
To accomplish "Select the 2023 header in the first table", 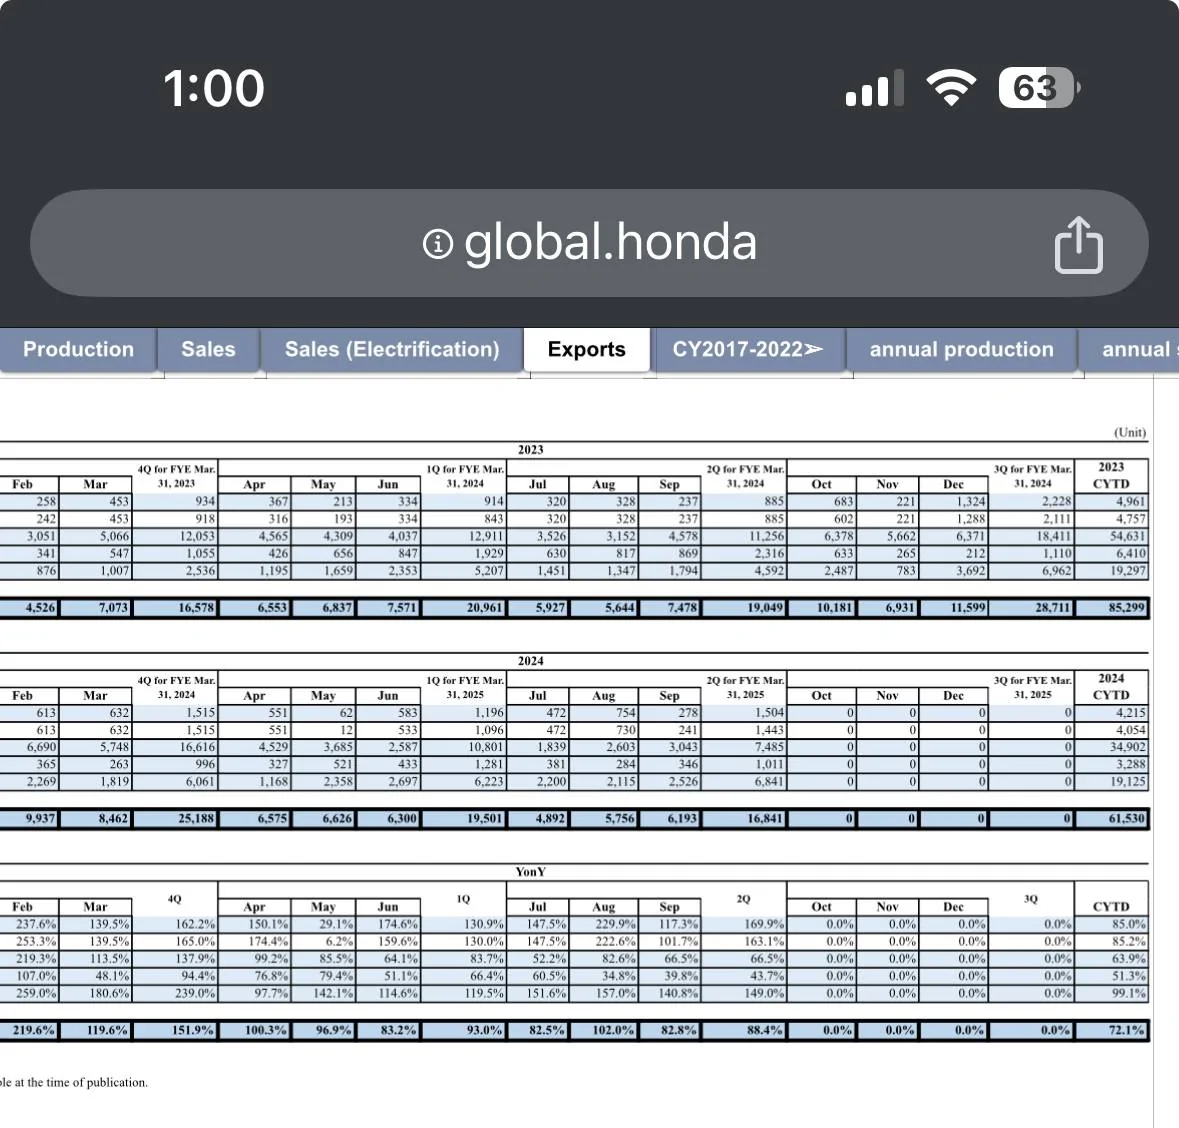I will [x=530, y=449].
